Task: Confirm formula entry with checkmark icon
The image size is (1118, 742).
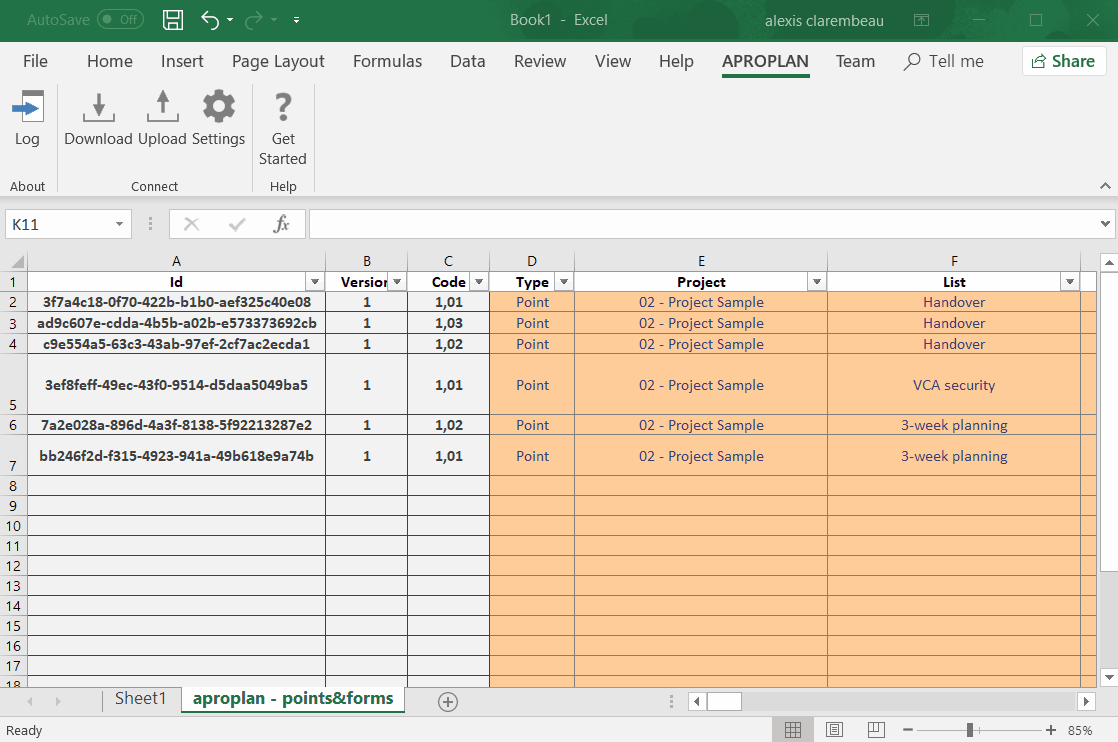Action: pyautogui.click(x=237, y=225)
